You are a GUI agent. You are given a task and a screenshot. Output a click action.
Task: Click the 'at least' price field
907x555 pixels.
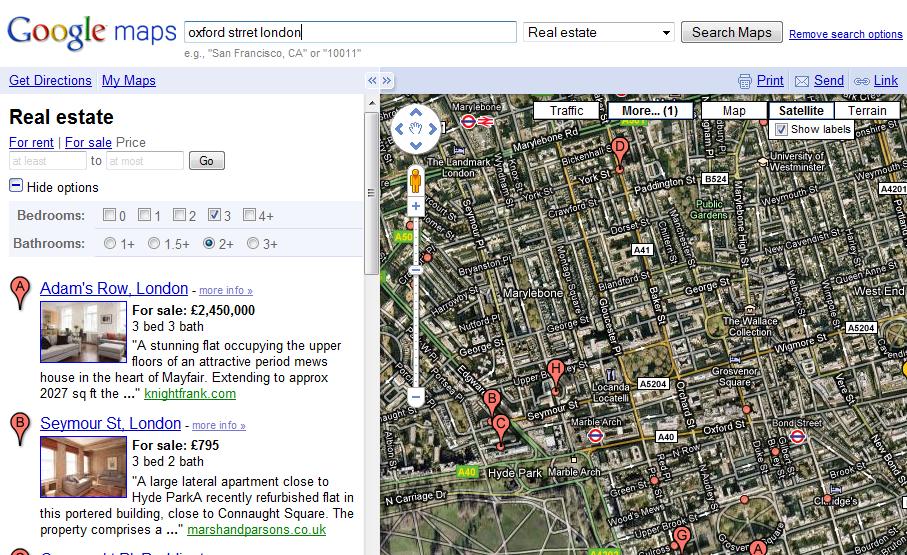(x=48, y=161)
